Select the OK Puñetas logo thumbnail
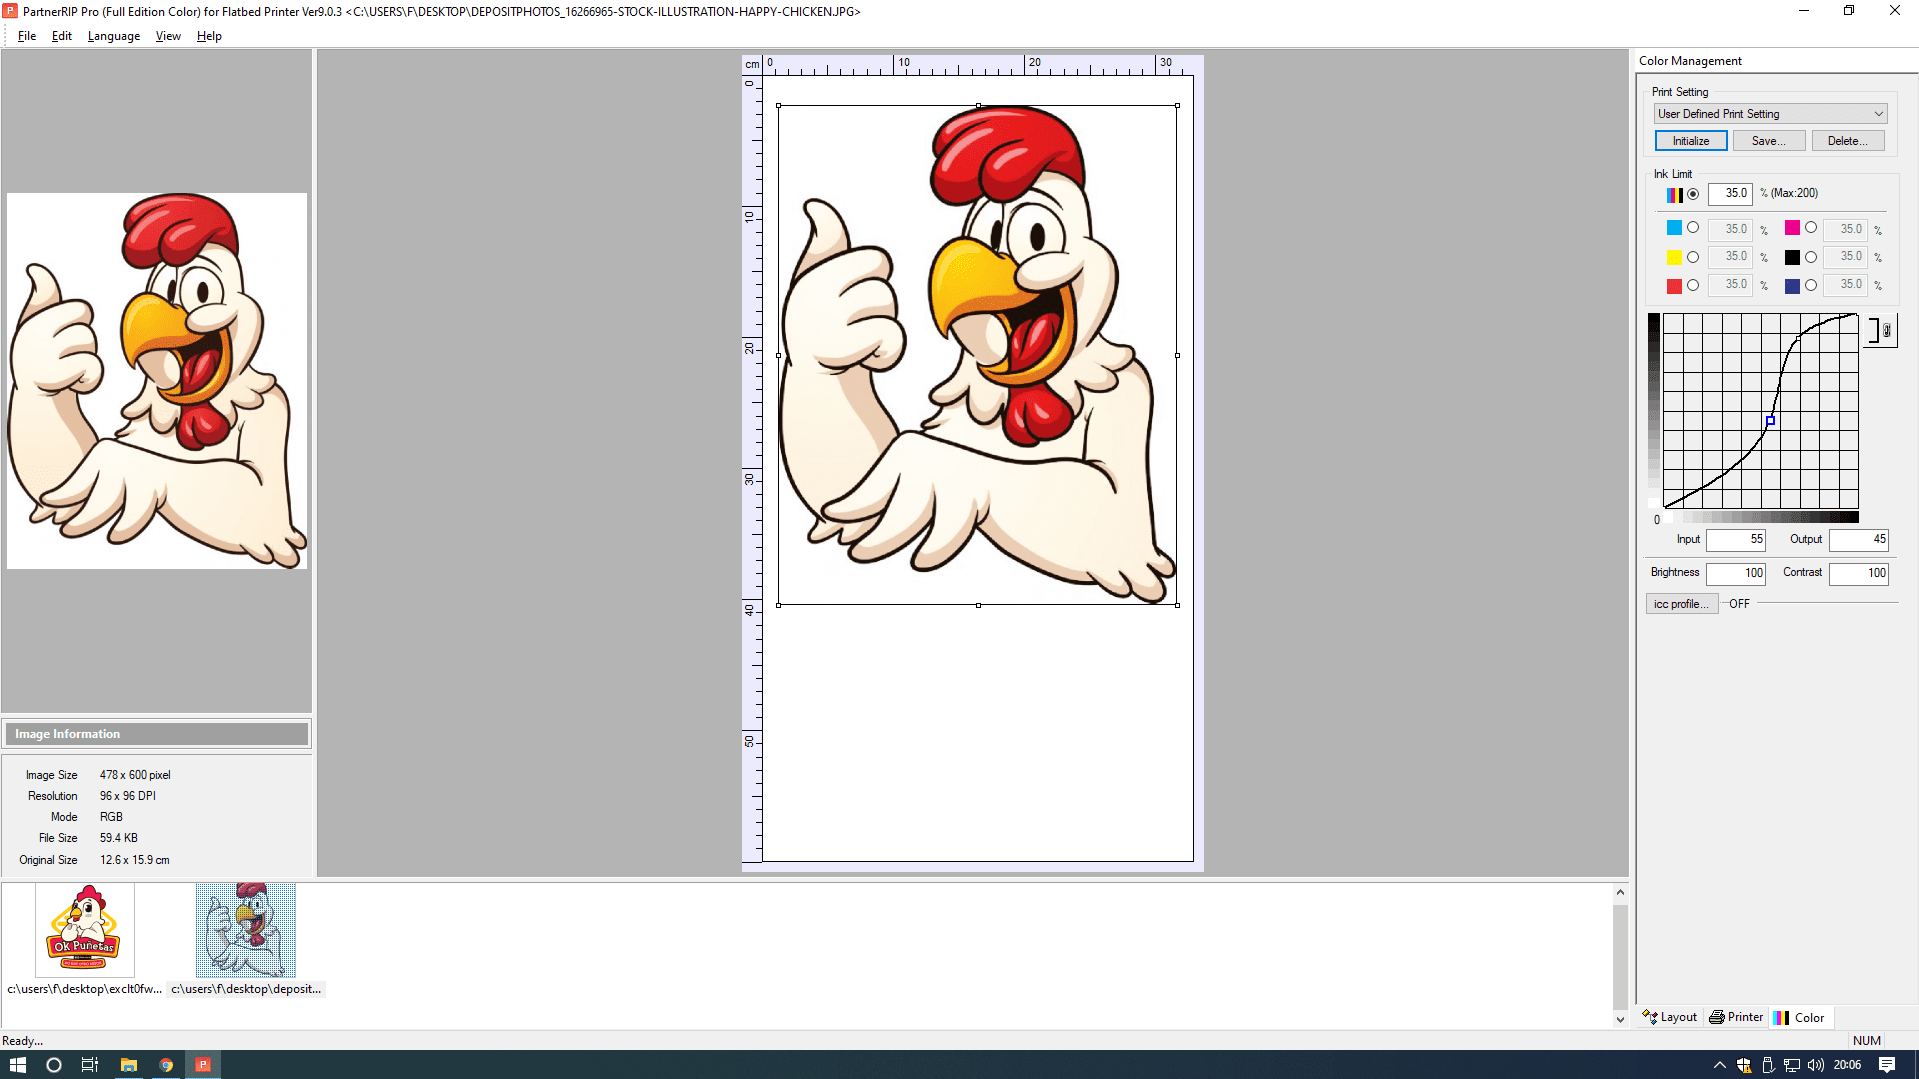Viewport: 1919px width, 1079px height. click(84, 930)
